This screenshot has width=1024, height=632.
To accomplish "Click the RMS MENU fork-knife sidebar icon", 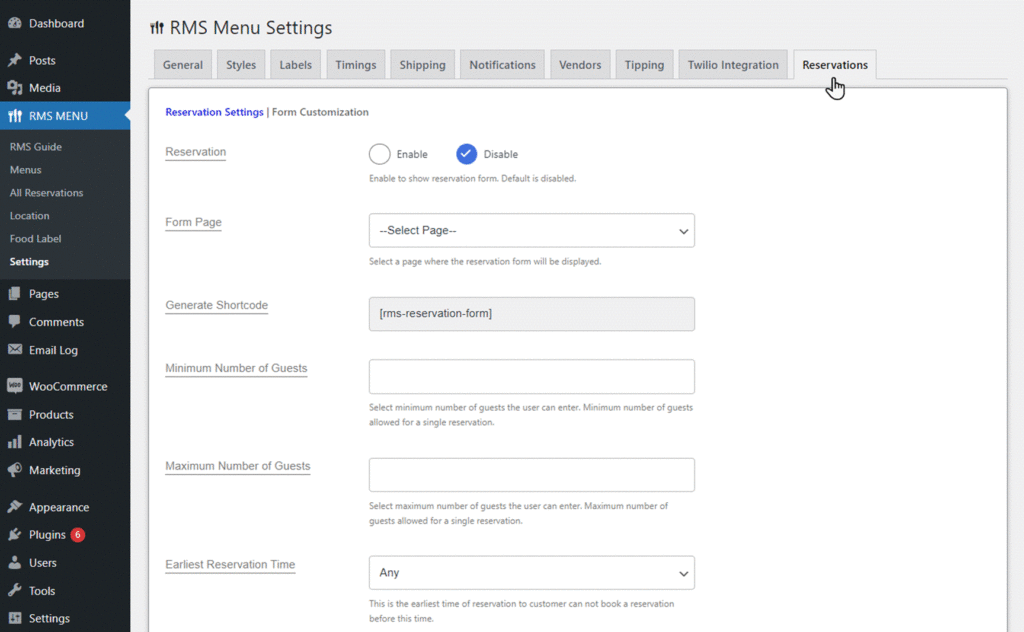I will pos(14,116).
